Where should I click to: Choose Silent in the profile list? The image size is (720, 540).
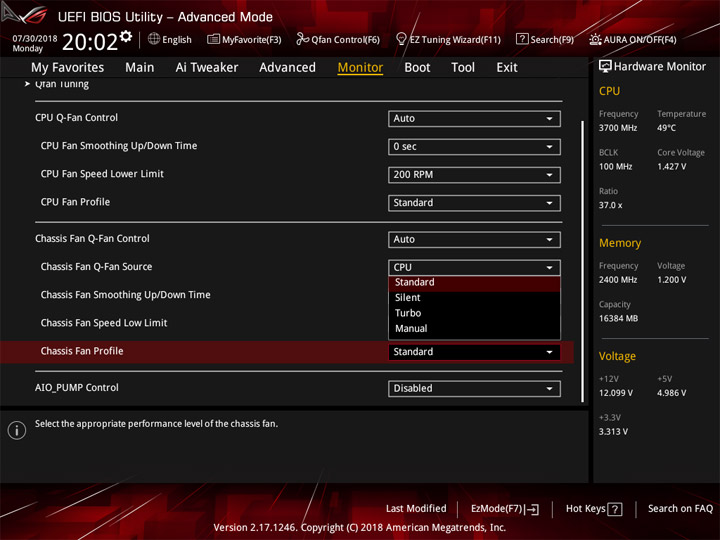coord(474,298)
